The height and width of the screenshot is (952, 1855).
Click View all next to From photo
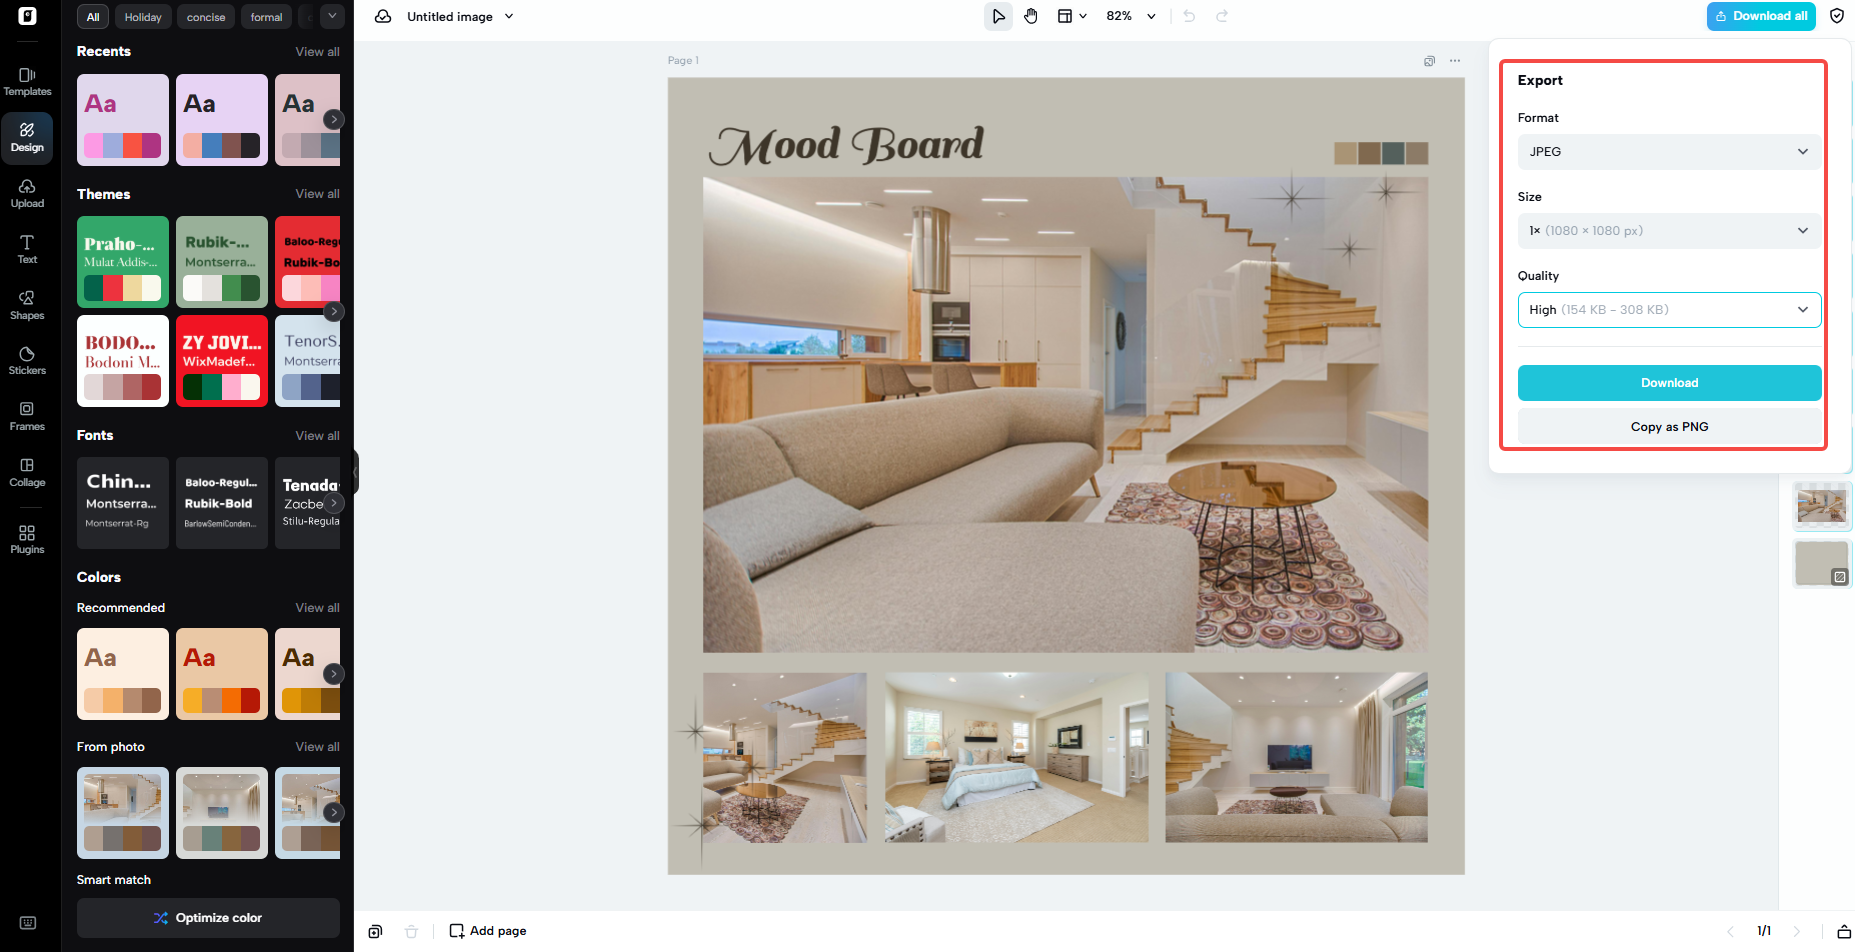pyautogui.click(x=317, y=747)
